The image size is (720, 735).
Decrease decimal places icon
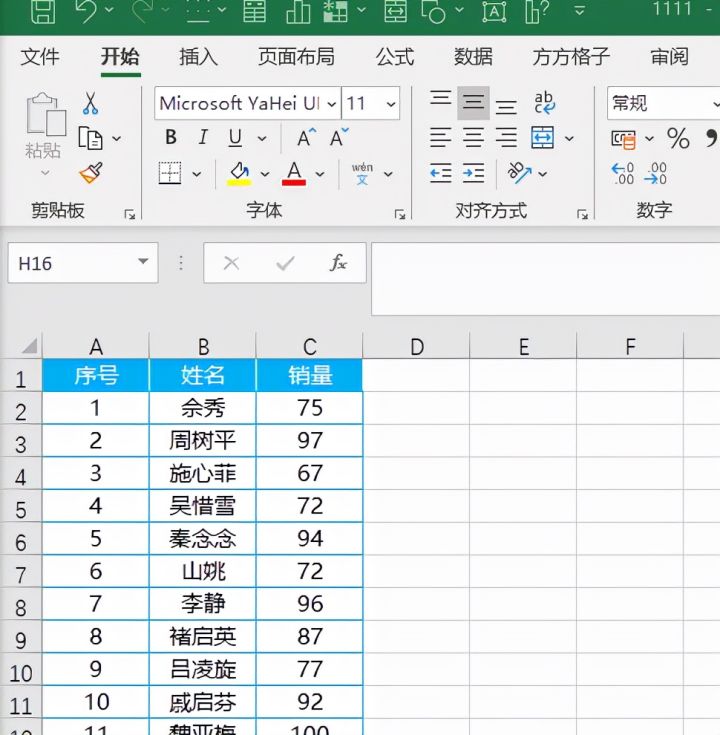[655, 173]
